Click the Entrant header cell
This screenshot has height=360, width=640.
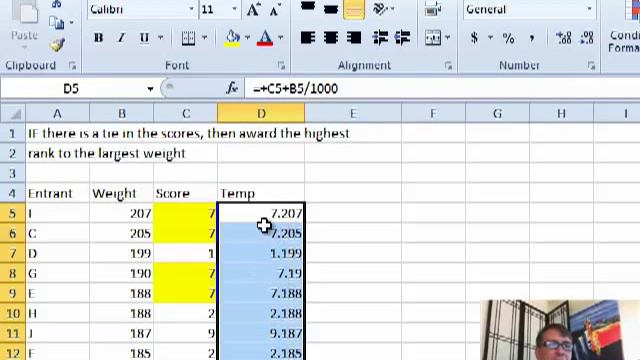point(58,193)
